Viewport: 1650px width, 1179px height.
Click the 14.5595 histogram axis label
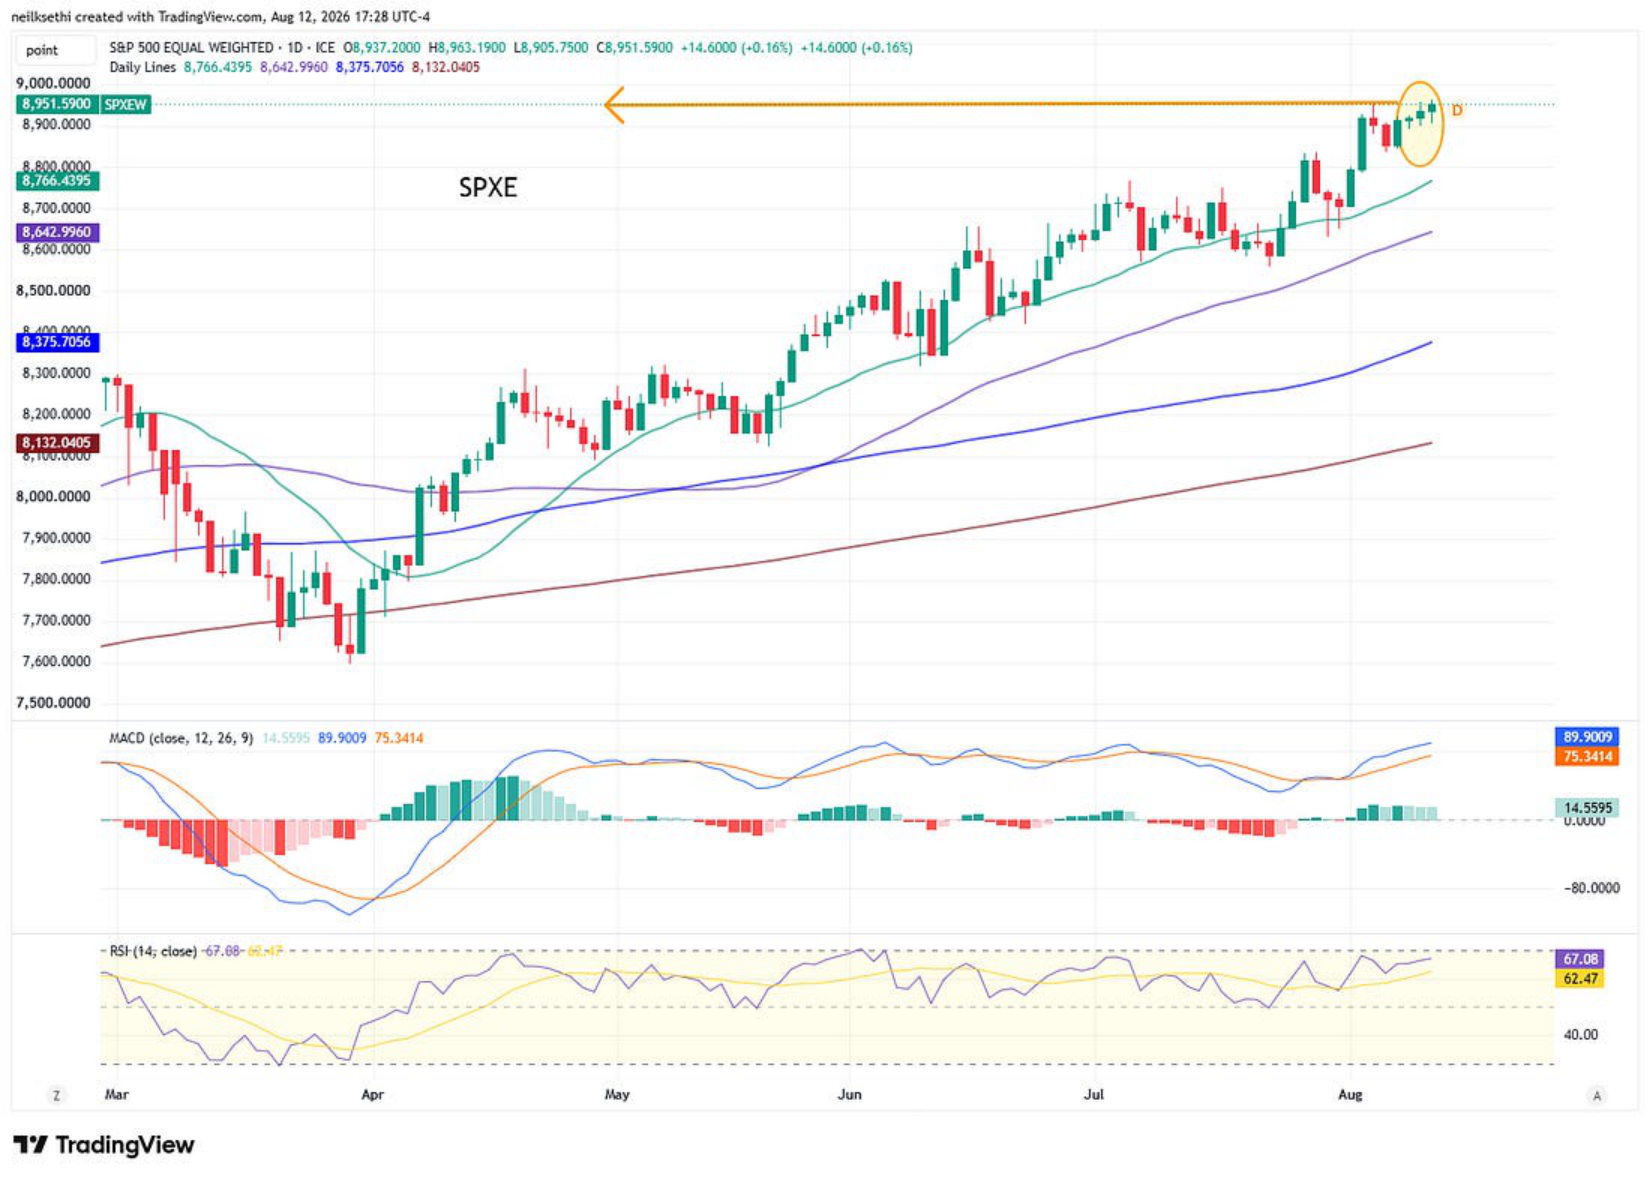(x=1587, y=808)
